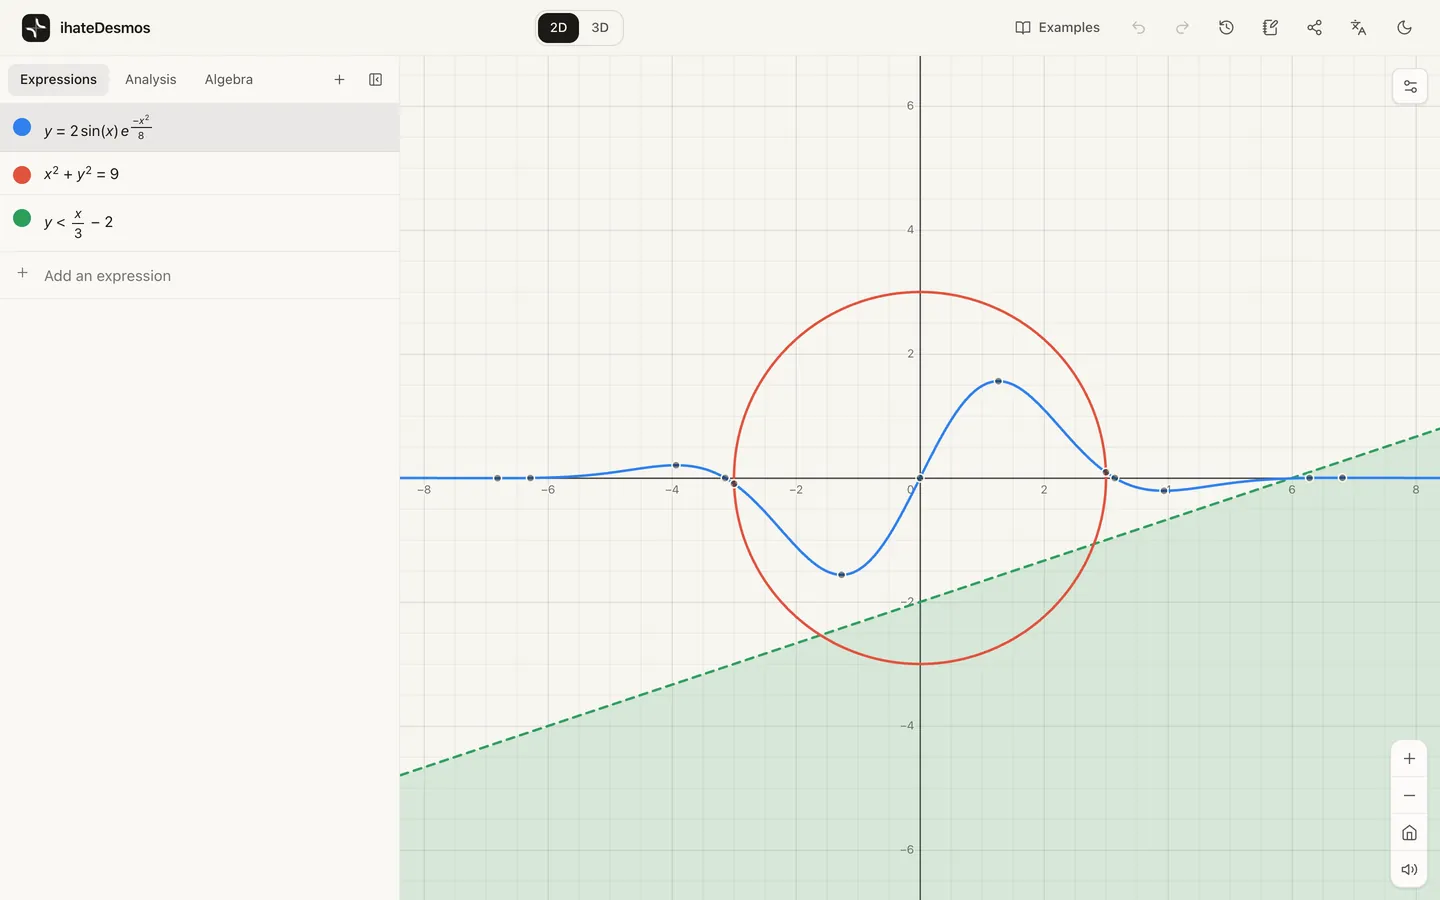Select the Expressions tab

click(x=58, y=80)
